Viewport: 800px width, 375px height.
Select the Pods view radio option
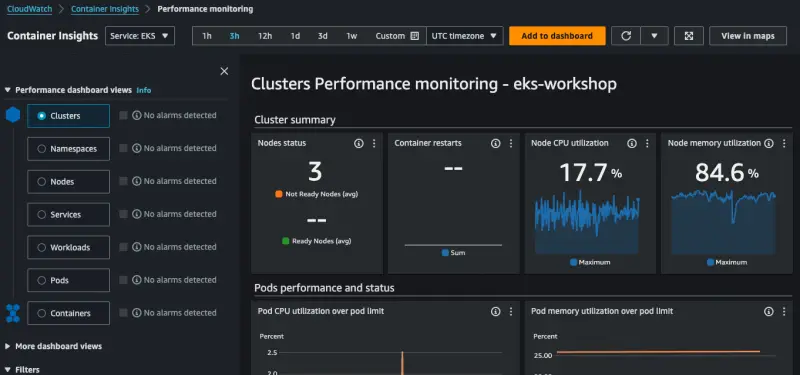pyautogui.click(x=42, y=281)
